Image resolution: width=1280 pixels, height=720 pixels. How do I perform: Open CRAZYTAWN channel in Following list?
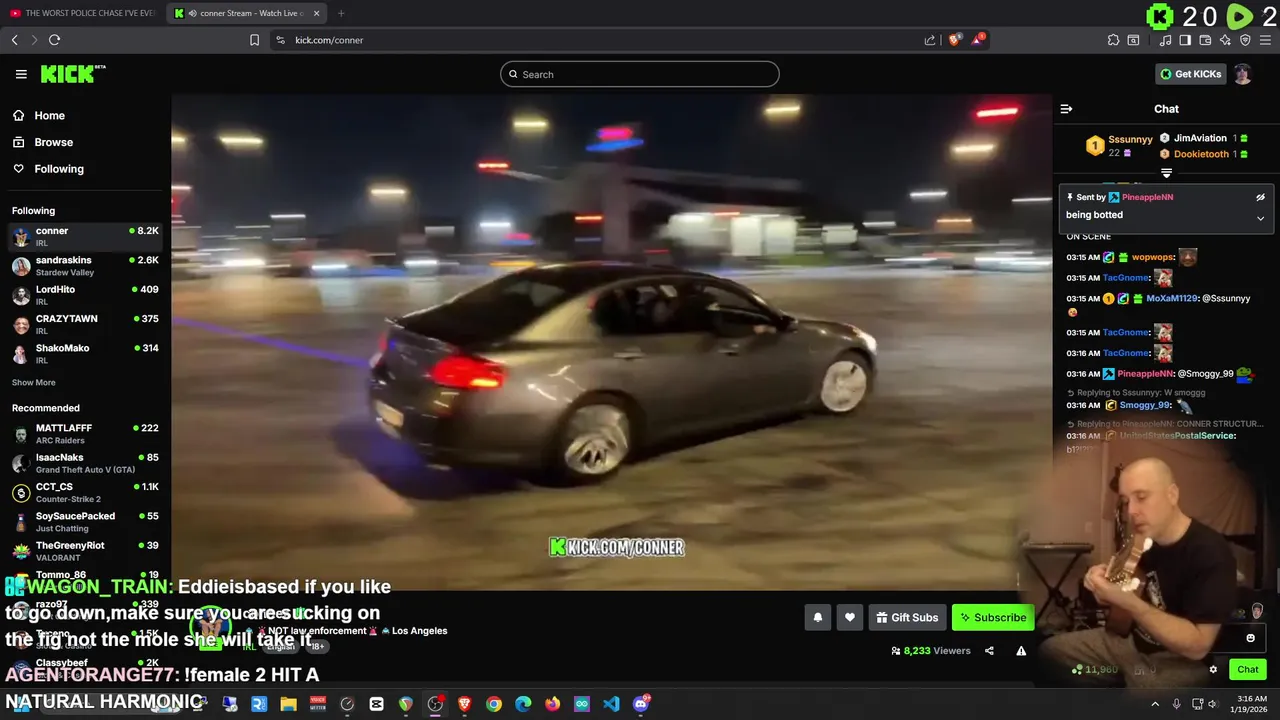(x=85, y=324)
